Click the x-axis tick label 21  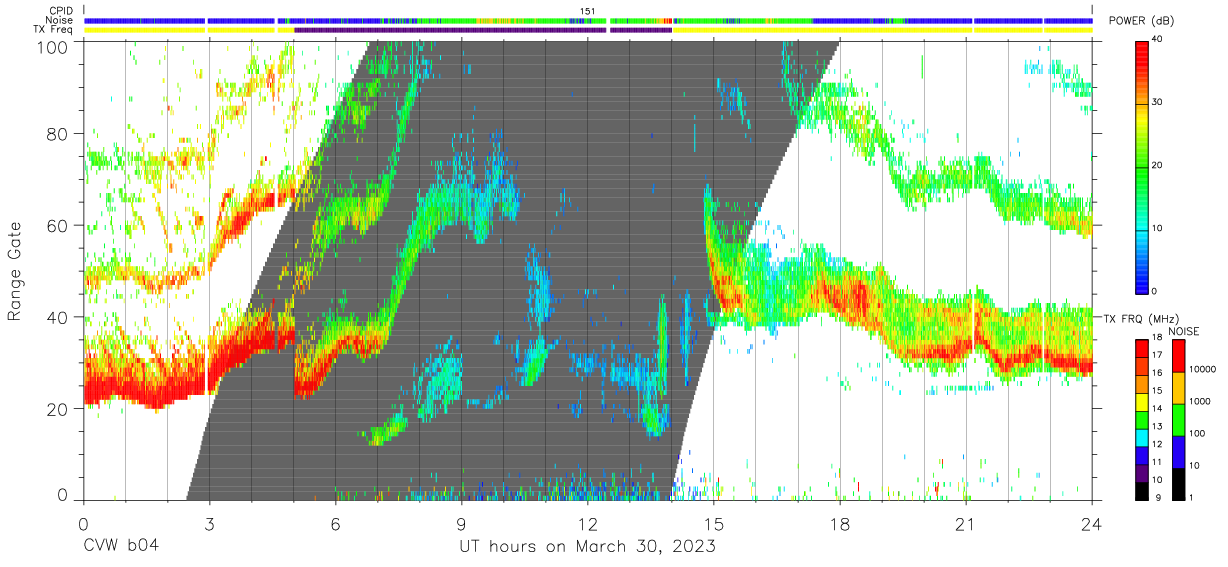pos(966,523)
